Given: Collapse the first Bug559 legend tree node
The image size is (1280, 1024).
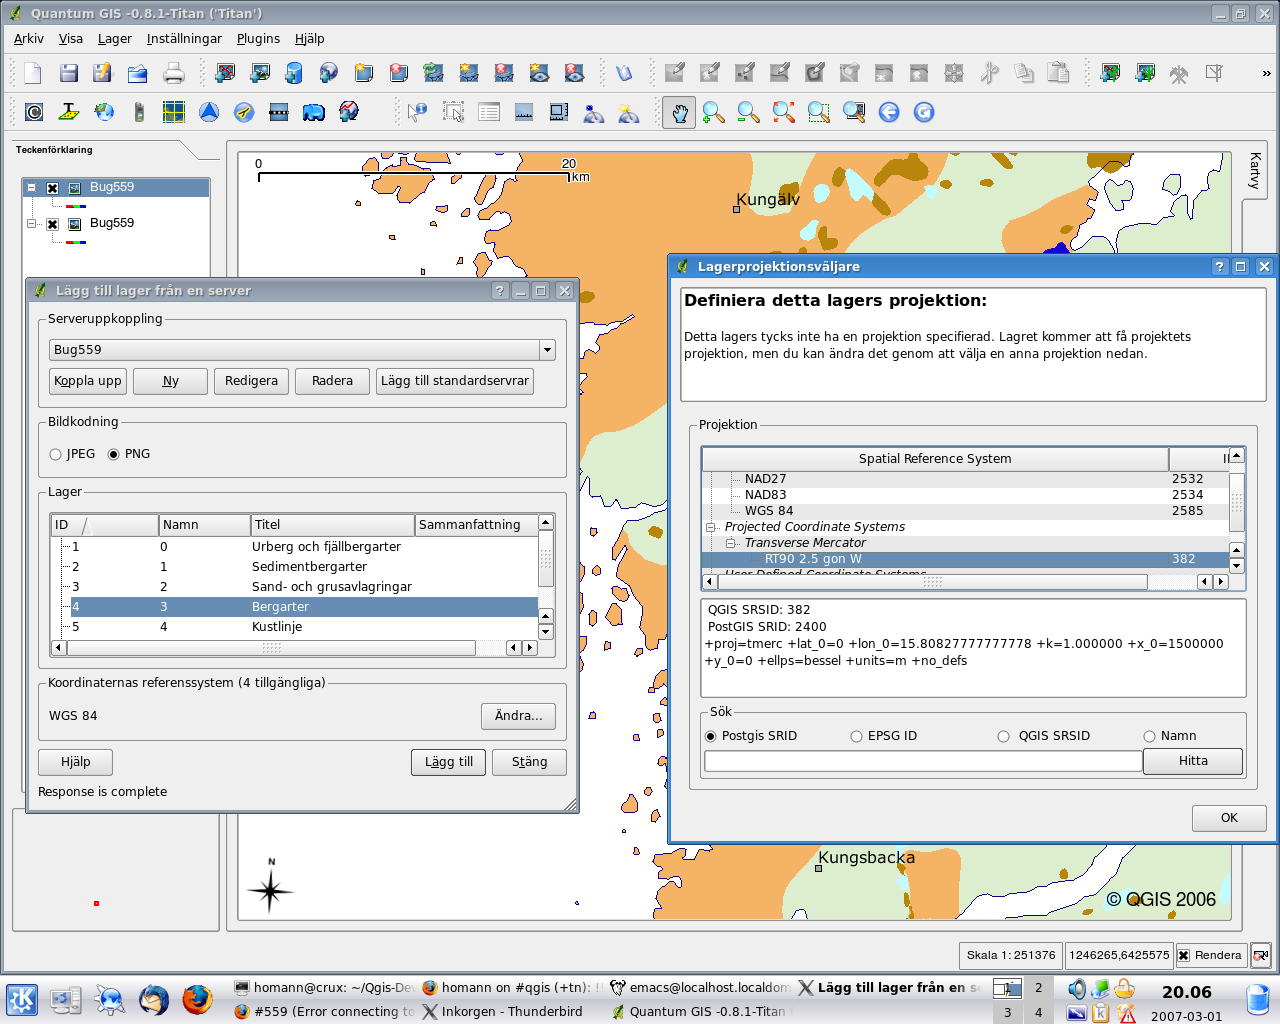Looking at the screenshot, I should click(32, 187).
